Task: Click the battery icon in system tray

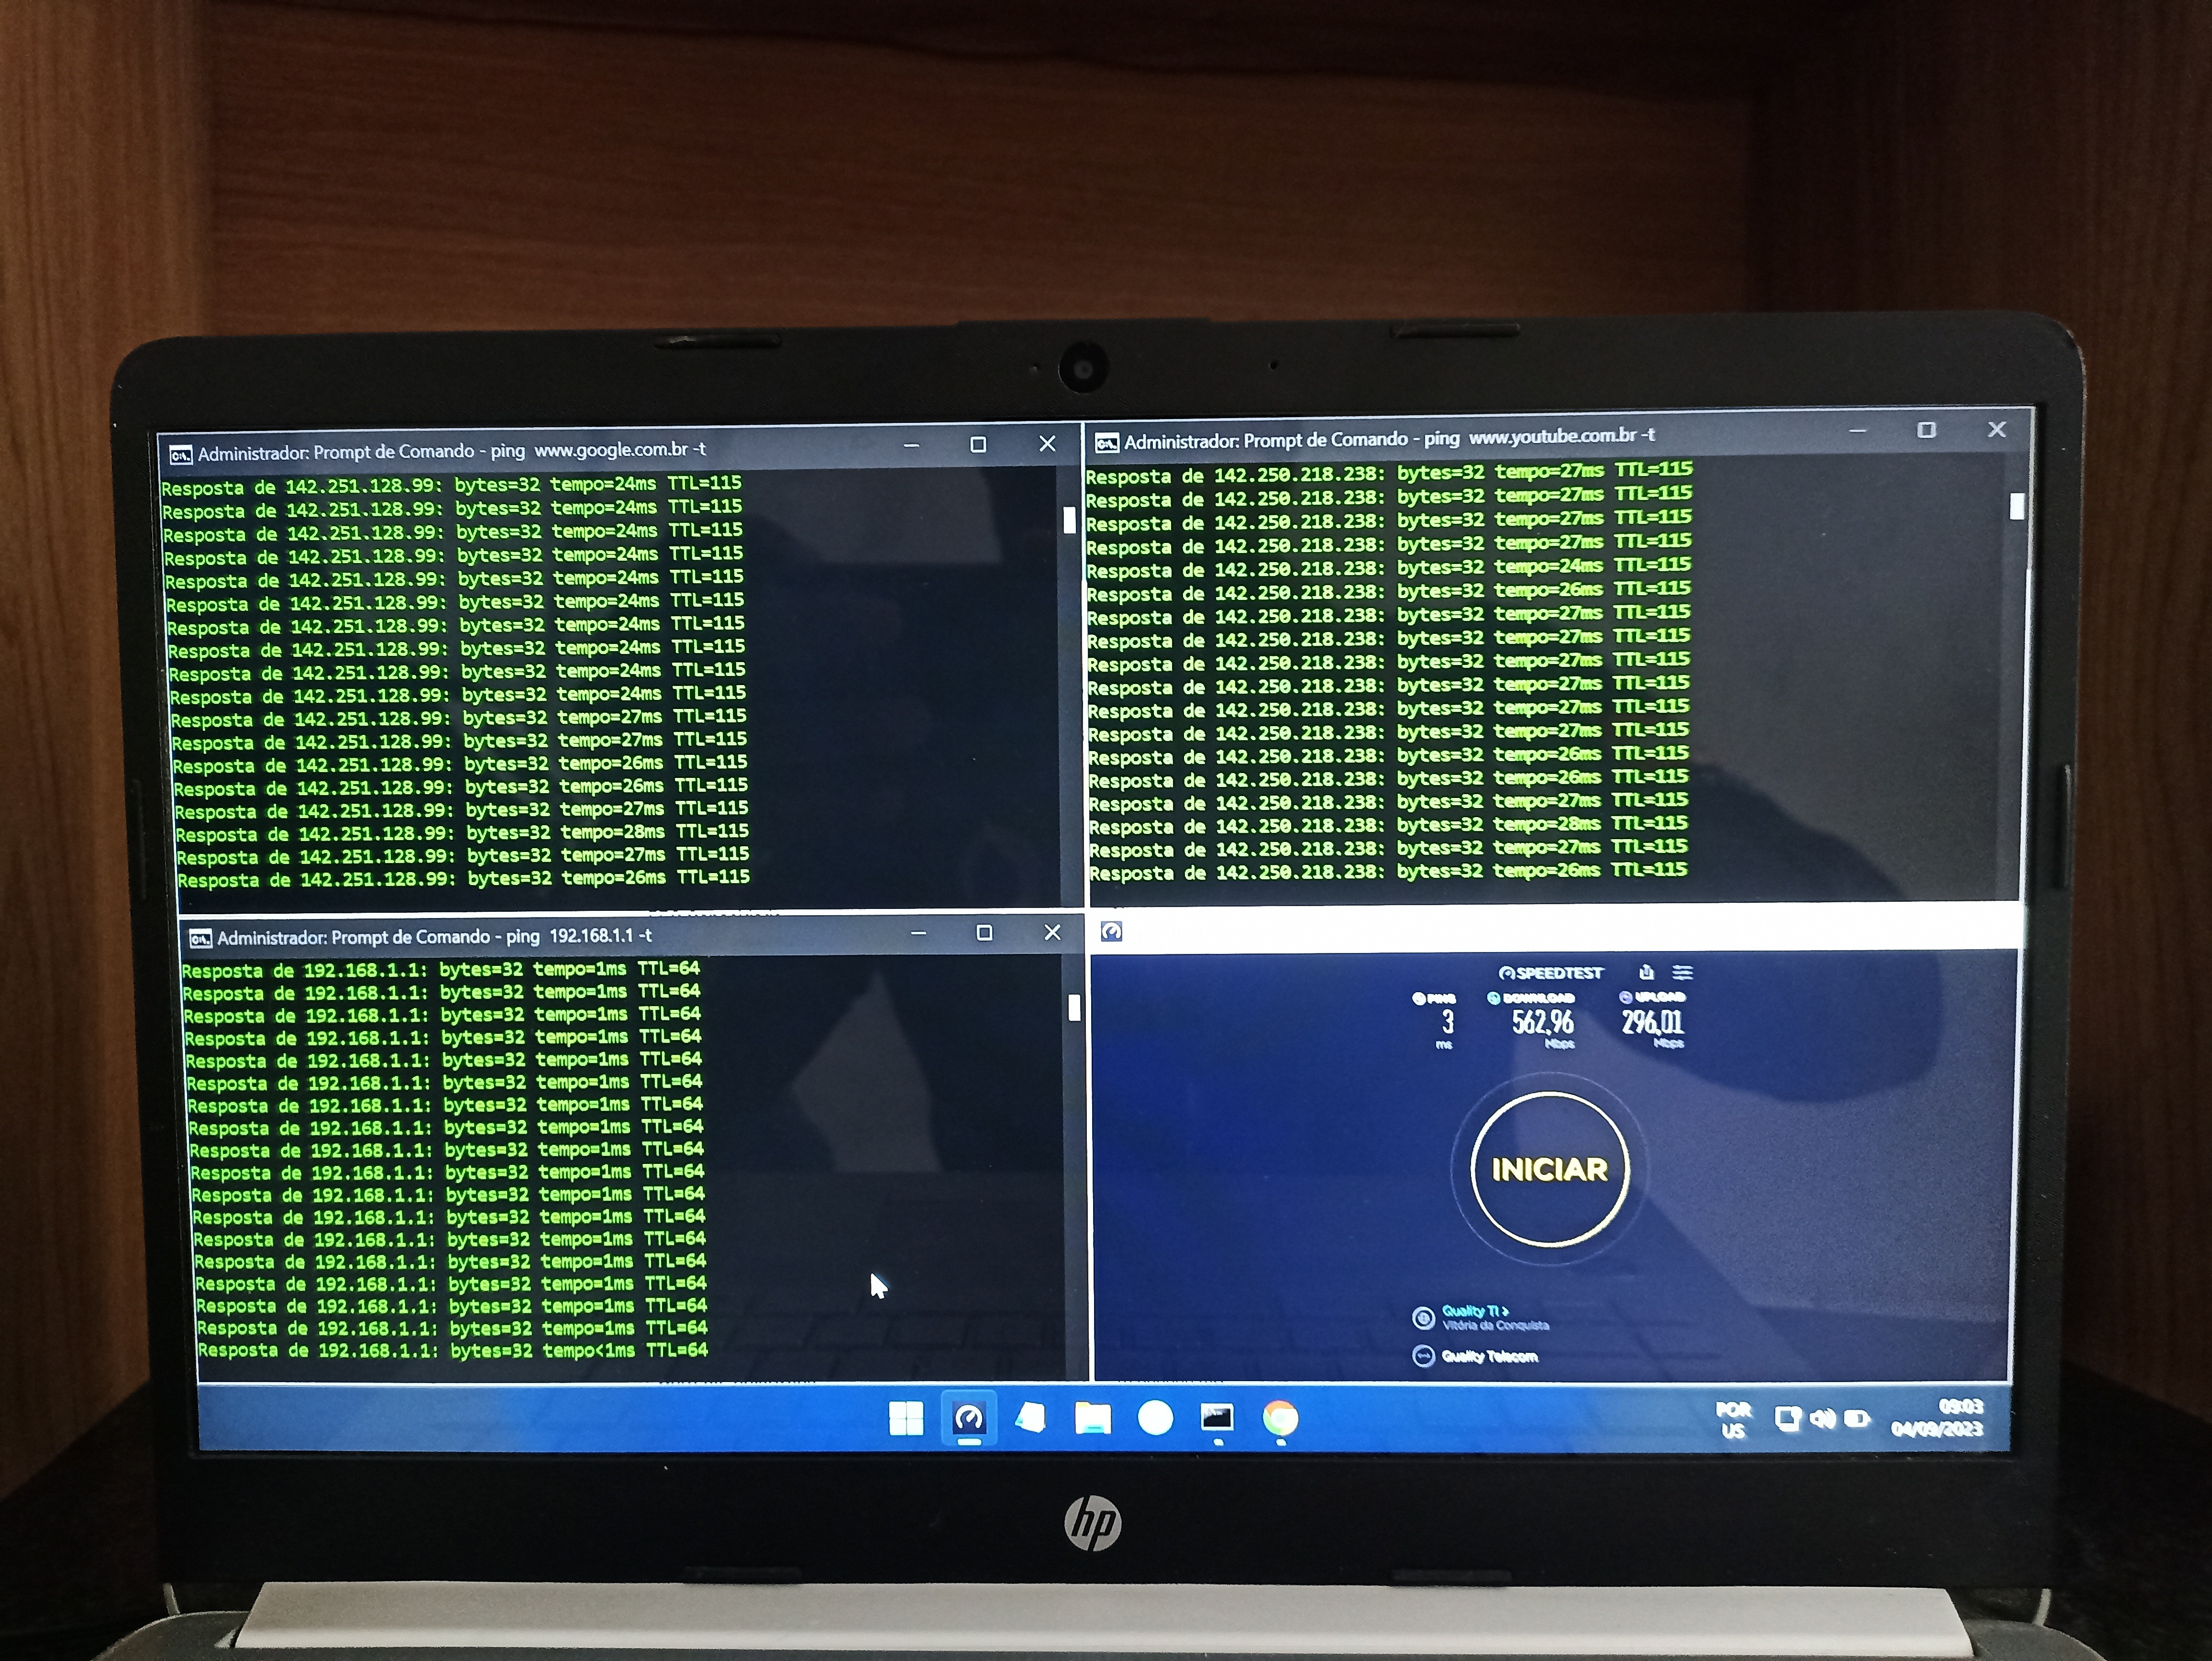Action: [x=1857, y=1419]
